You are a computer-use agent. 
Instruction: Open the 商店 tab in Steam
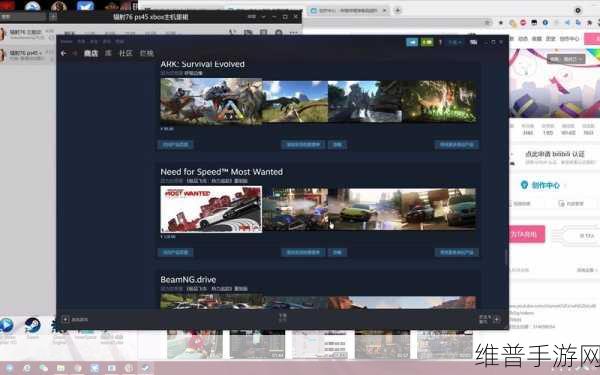91,53
